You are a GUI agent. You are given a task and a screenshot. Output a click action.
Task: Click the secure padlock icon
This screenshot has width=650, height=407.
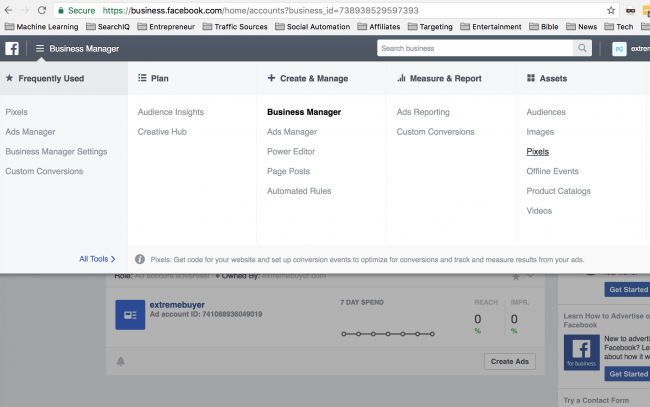coord(61,10)
